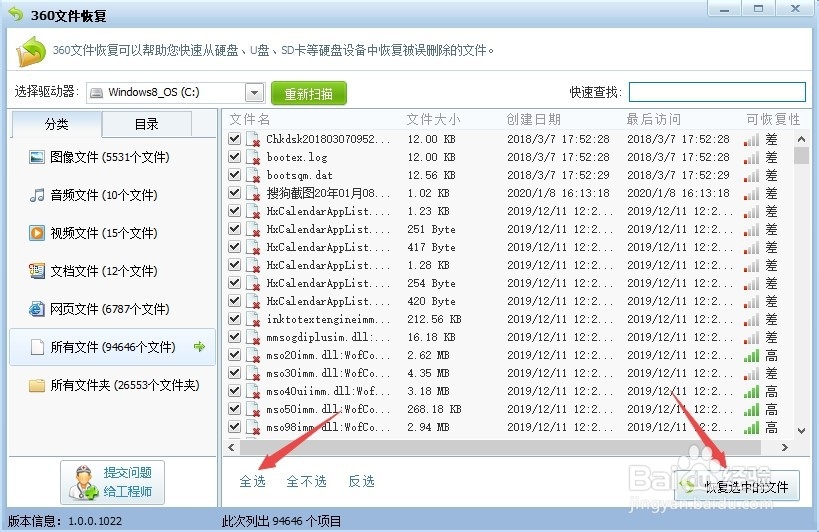Open the video files category icon
This screenshot has height=532, width=819.
(37, 233)
